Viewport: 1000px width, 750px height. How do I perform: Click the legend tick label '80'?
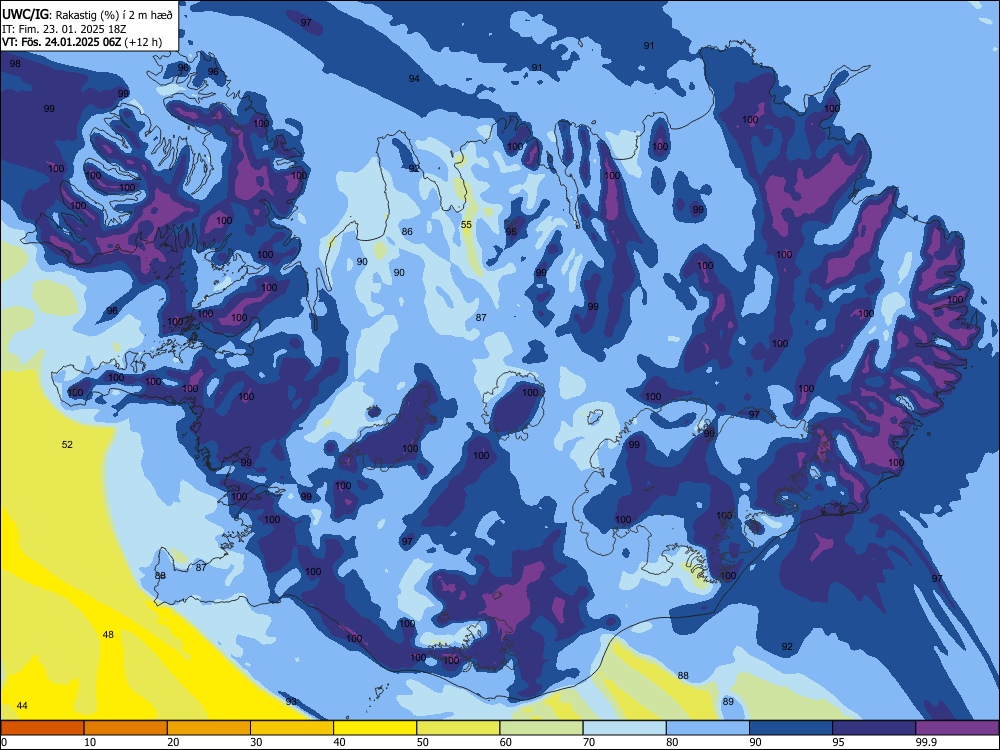(x=672, y=742)
